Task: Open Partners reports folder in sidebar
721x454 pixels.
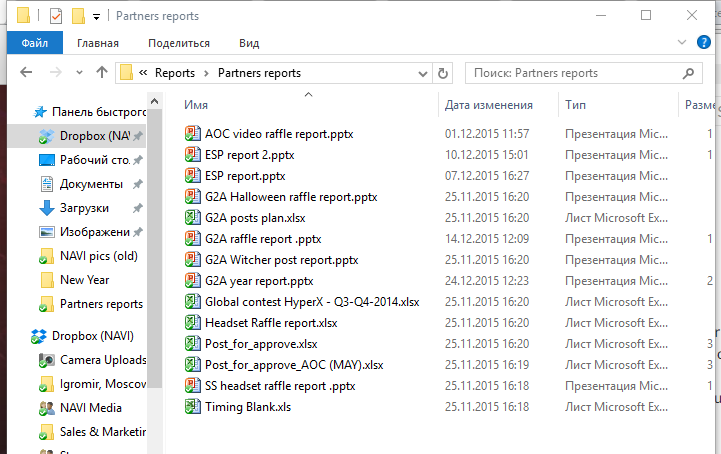Action: coord(101,304)
